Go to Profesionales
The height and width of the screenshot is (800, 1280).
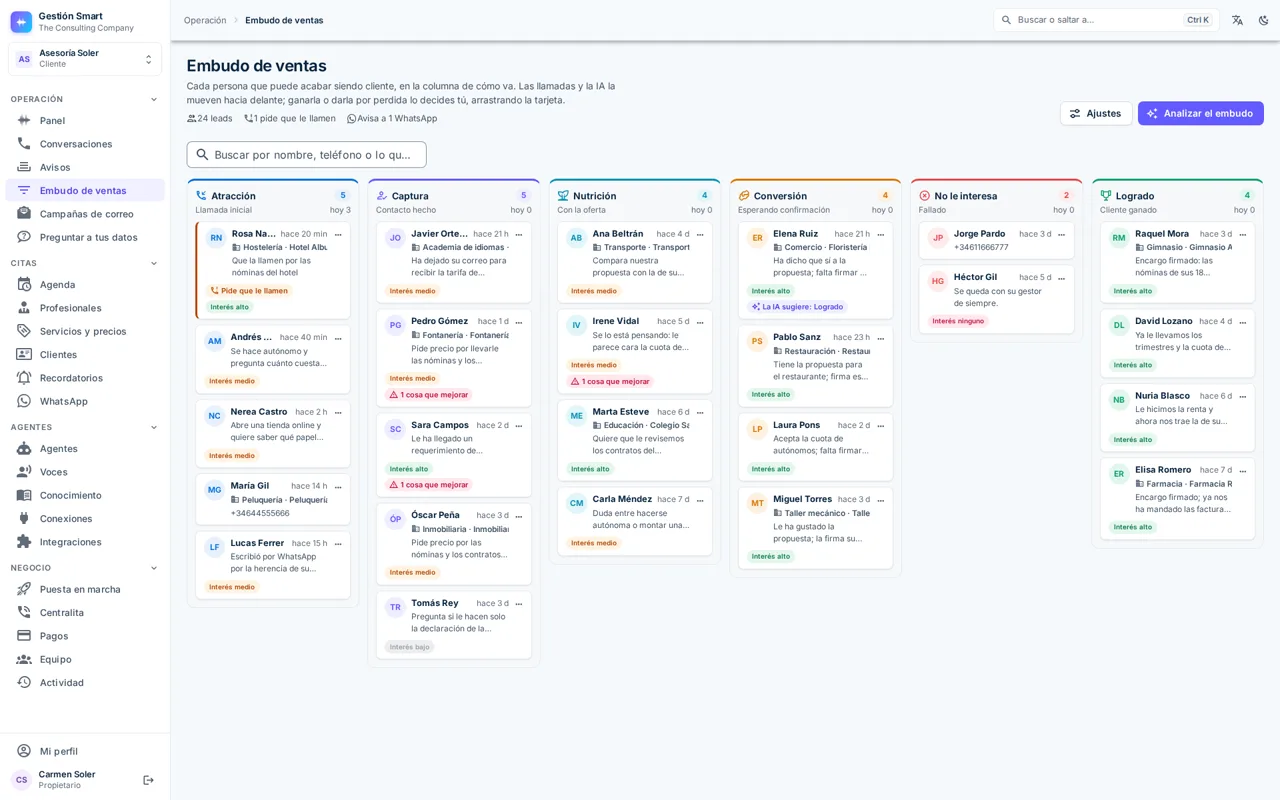click(x=85, y=308)
